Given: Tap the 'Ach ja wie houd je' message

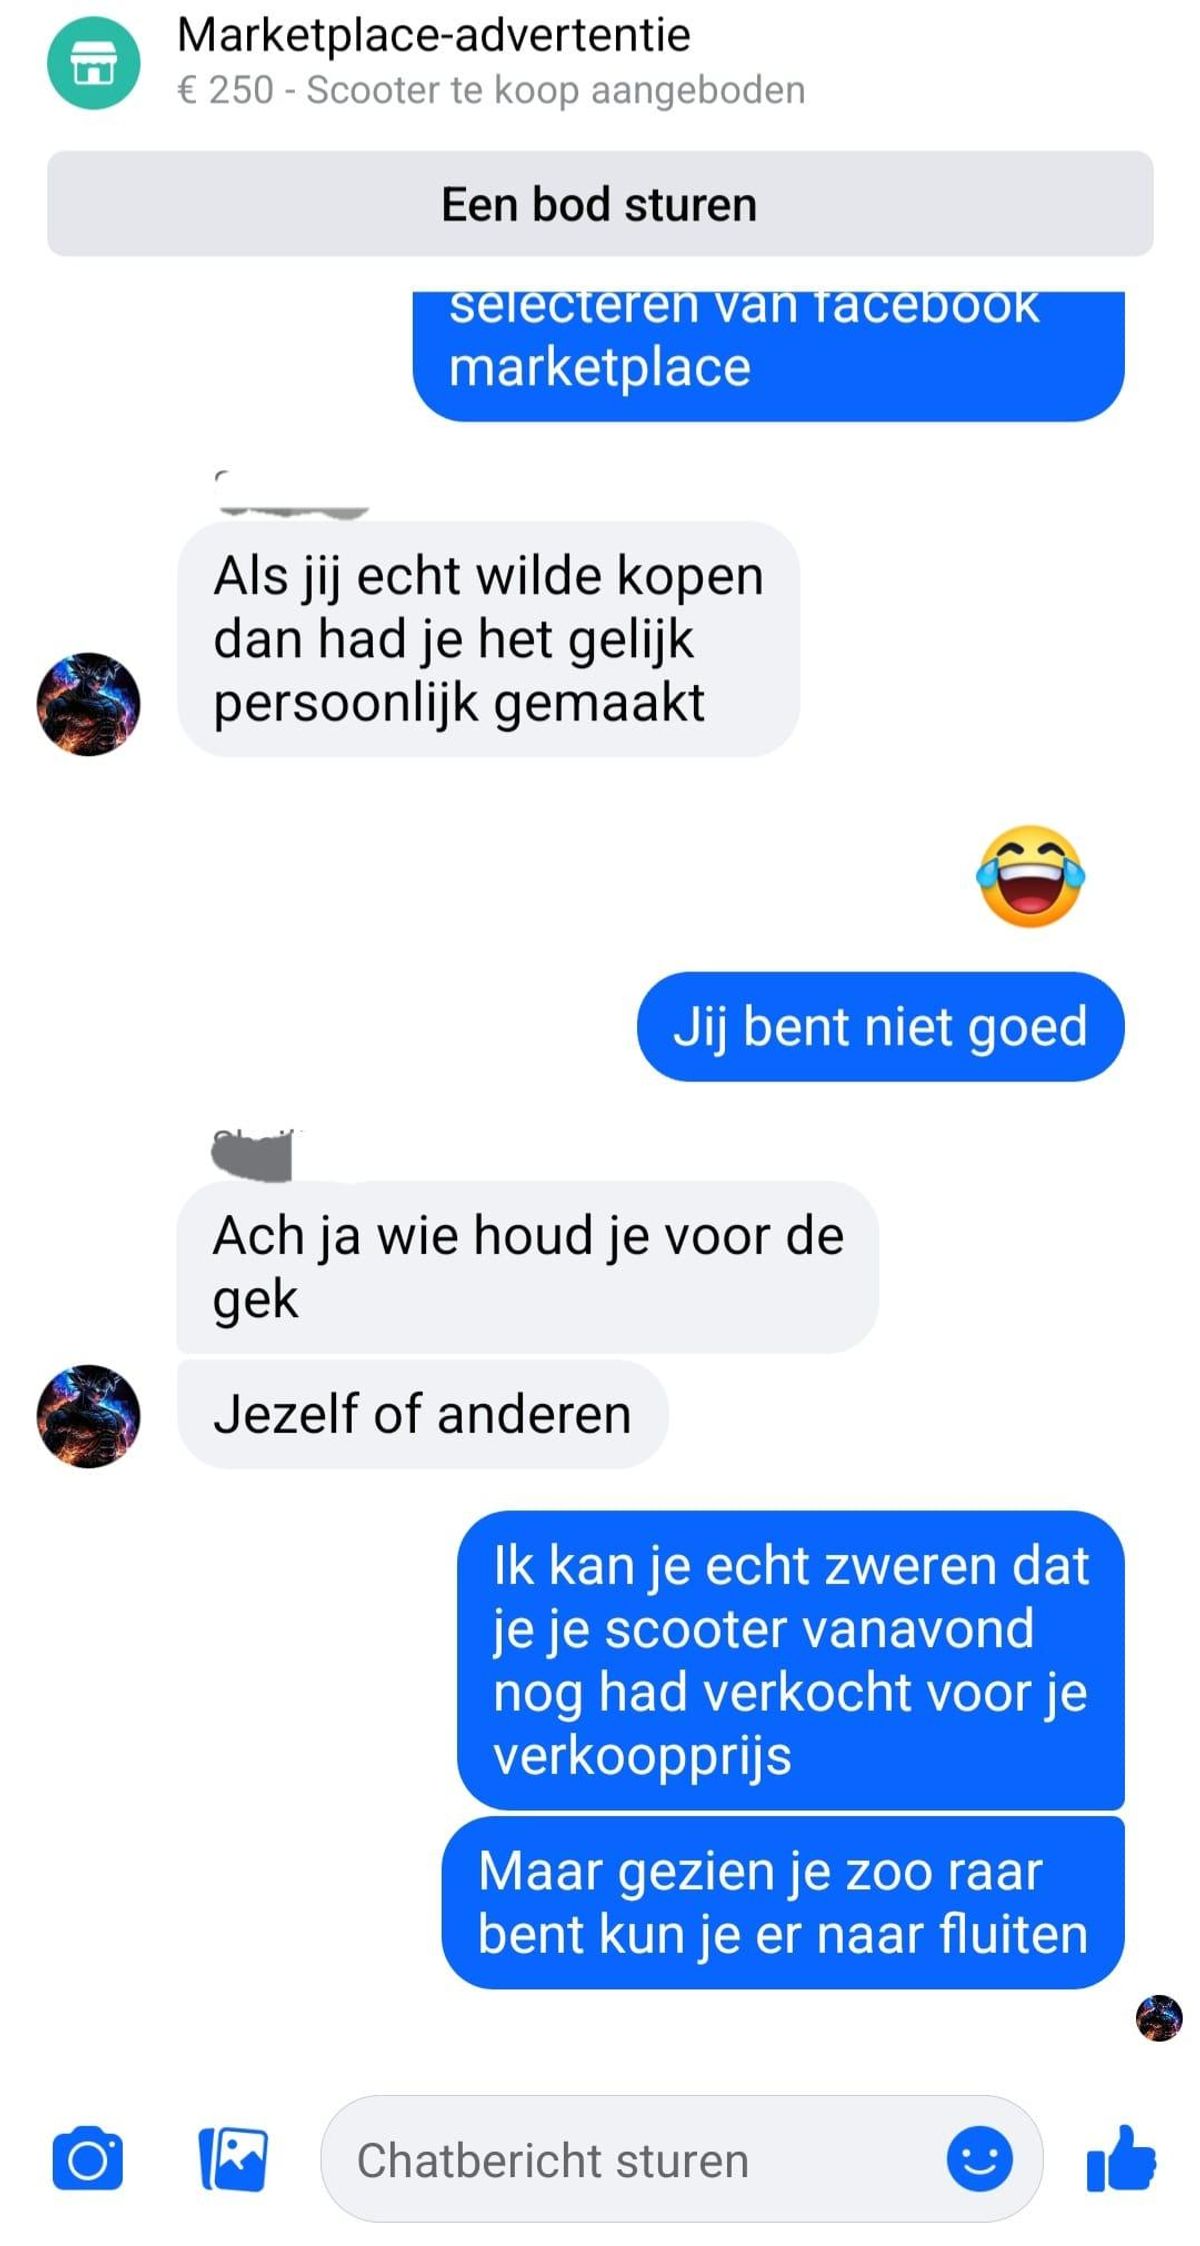Looking at the screenshot, I should (528, 1267).
